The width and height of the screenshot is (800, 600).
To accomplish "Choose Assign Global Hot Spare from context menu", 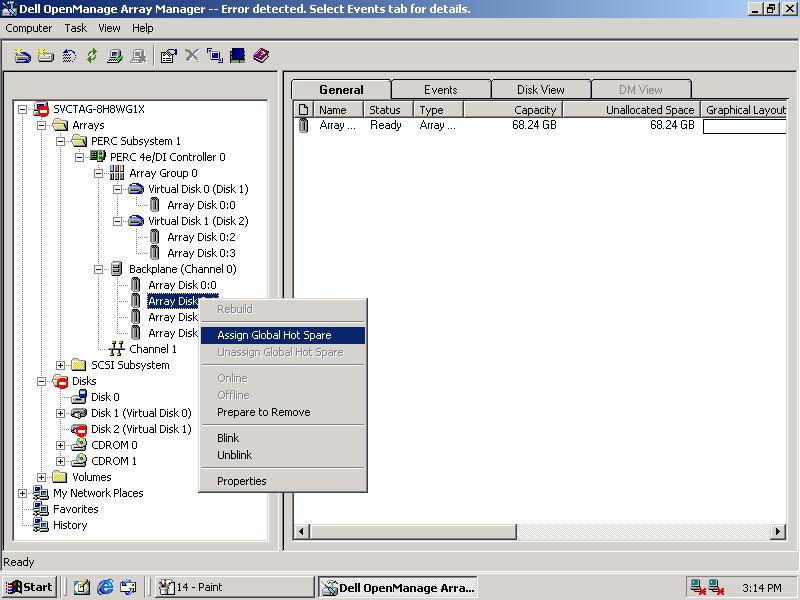I will point(283,335).
